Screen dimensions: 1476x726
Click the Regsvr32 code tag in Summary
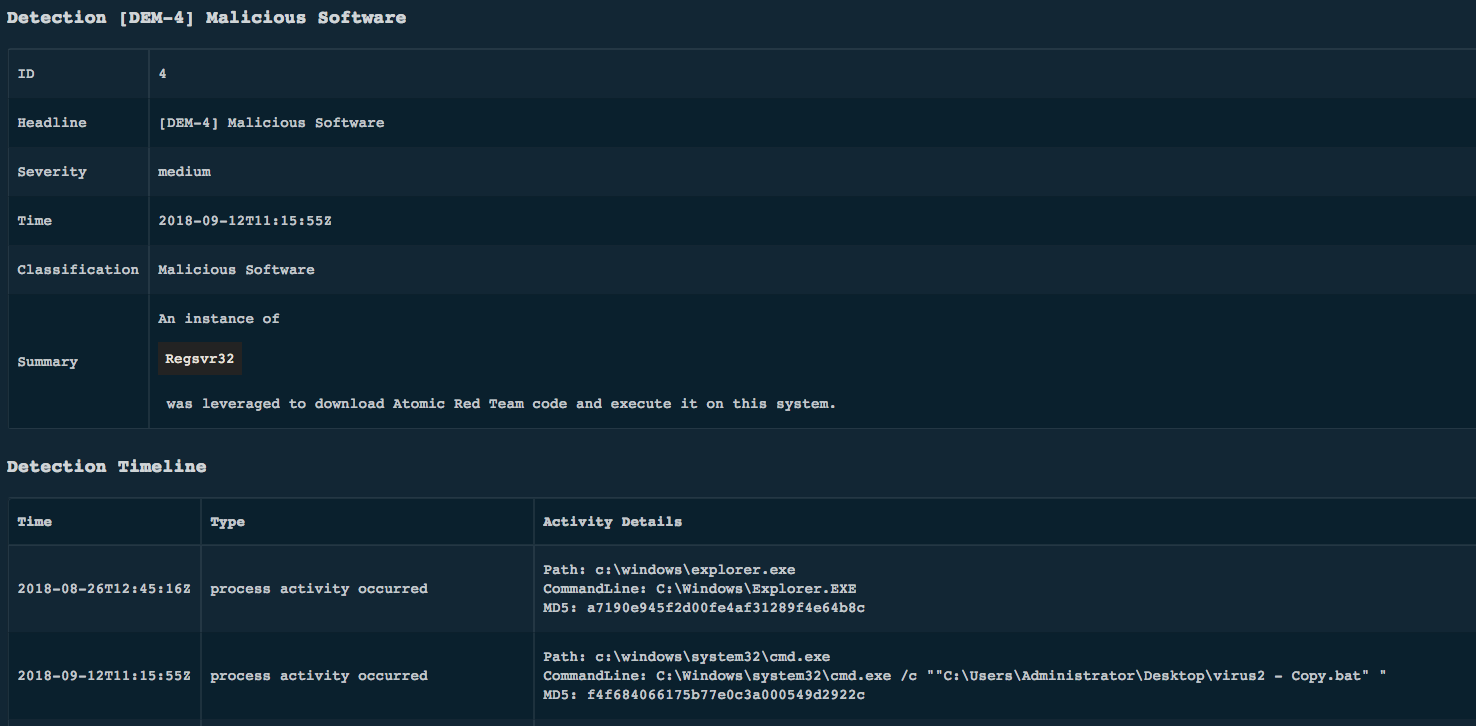point(200,359)
